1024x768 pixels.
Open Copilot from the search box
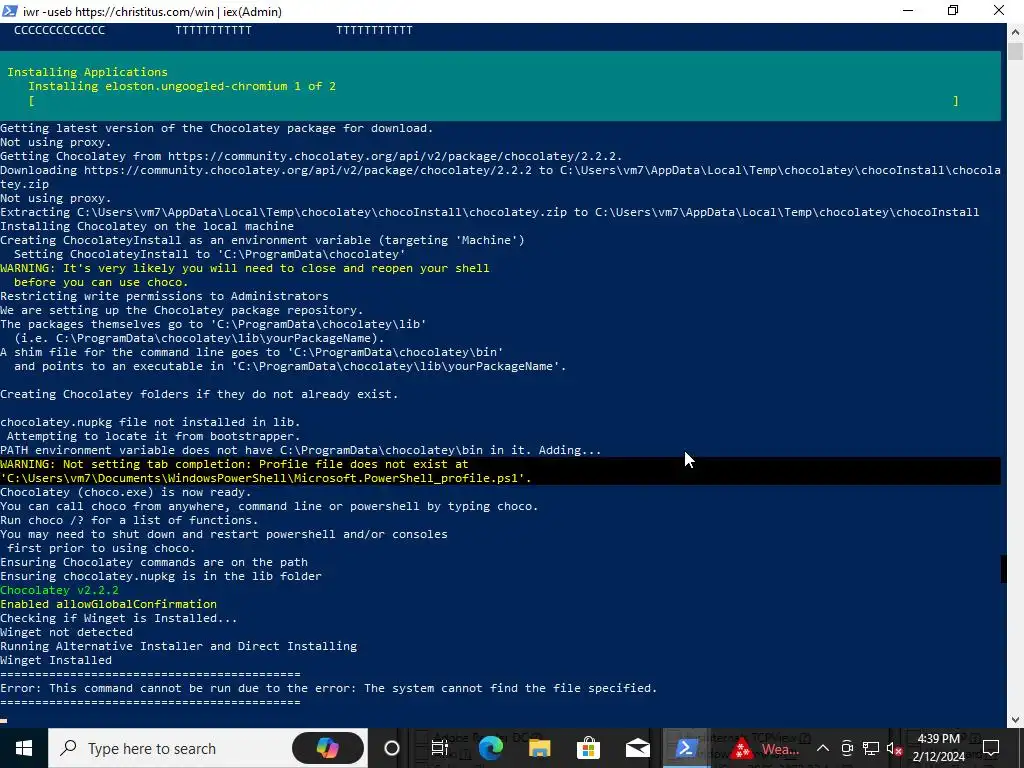coord(328,748)
